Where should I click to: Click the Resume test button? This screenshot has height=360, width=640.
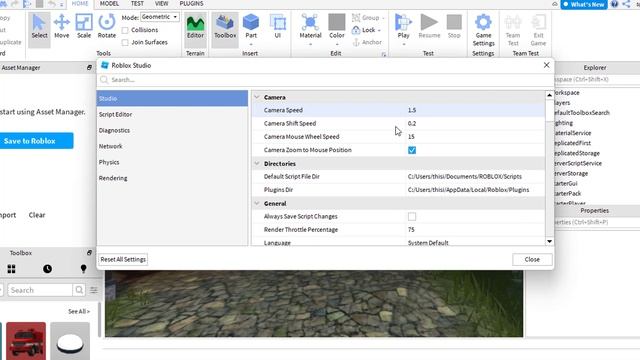pos(429,27)
